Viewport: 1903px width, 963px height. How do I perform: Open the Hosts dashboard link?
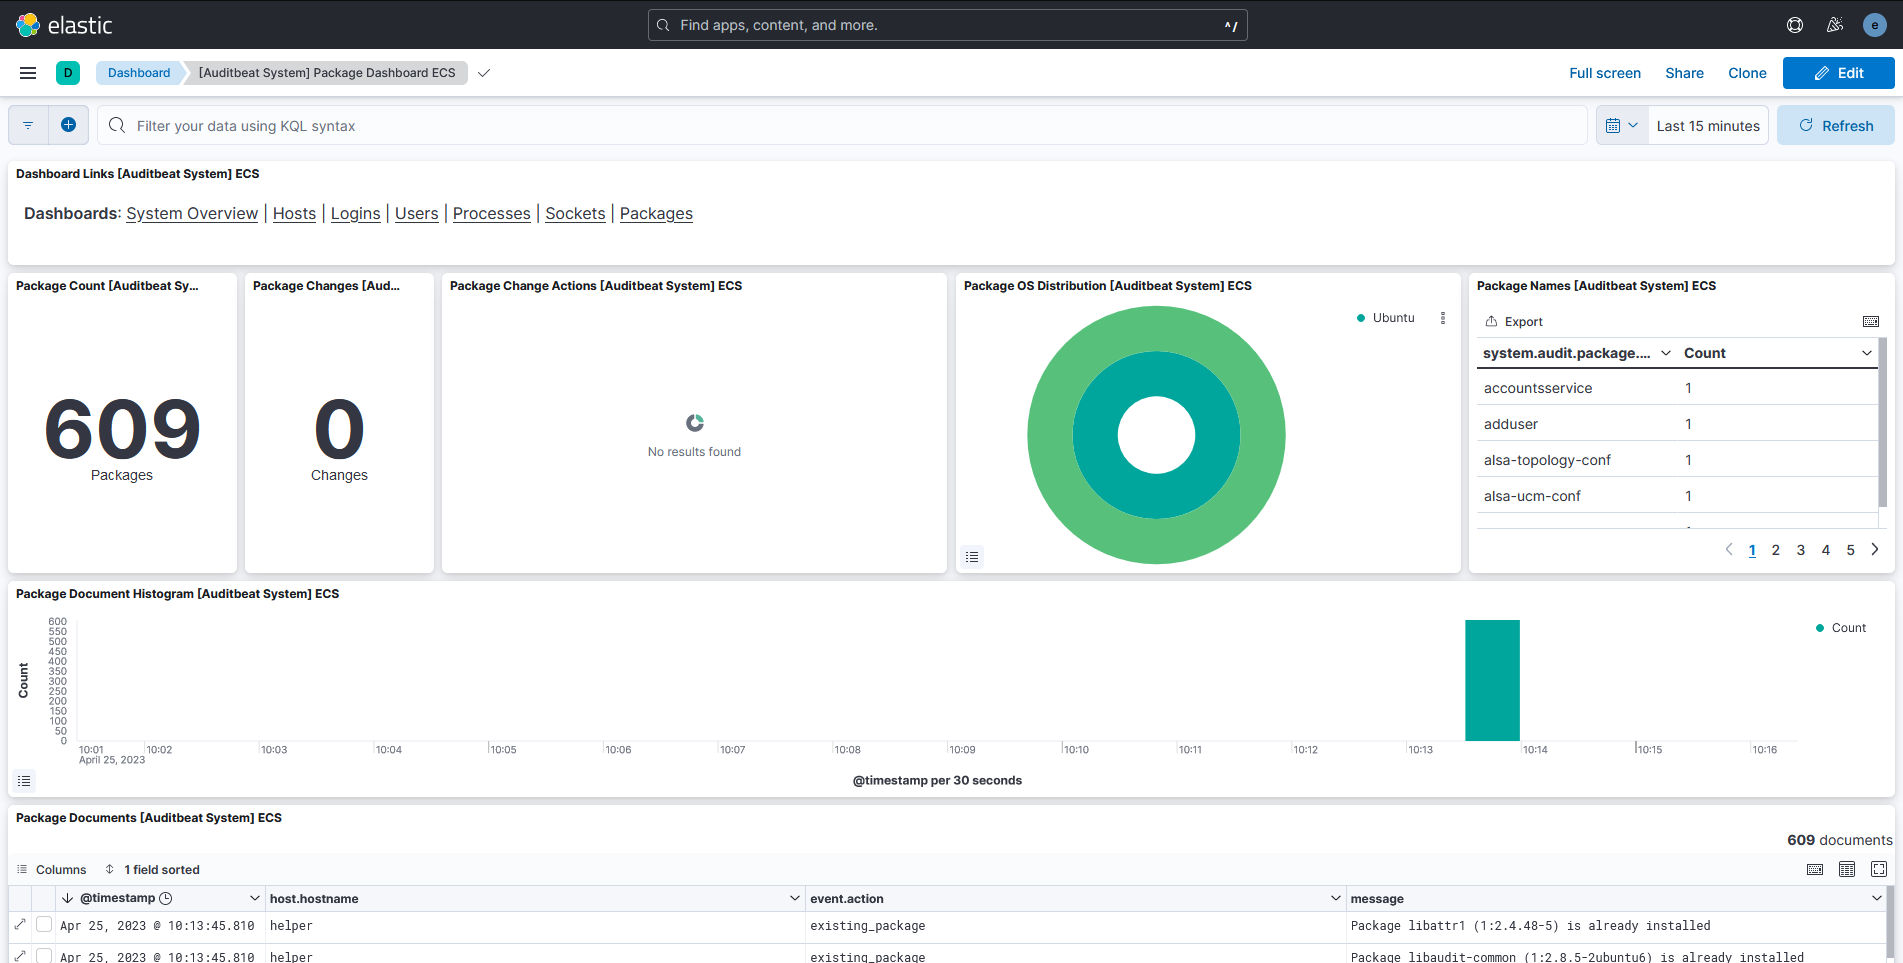pos(294,214)
